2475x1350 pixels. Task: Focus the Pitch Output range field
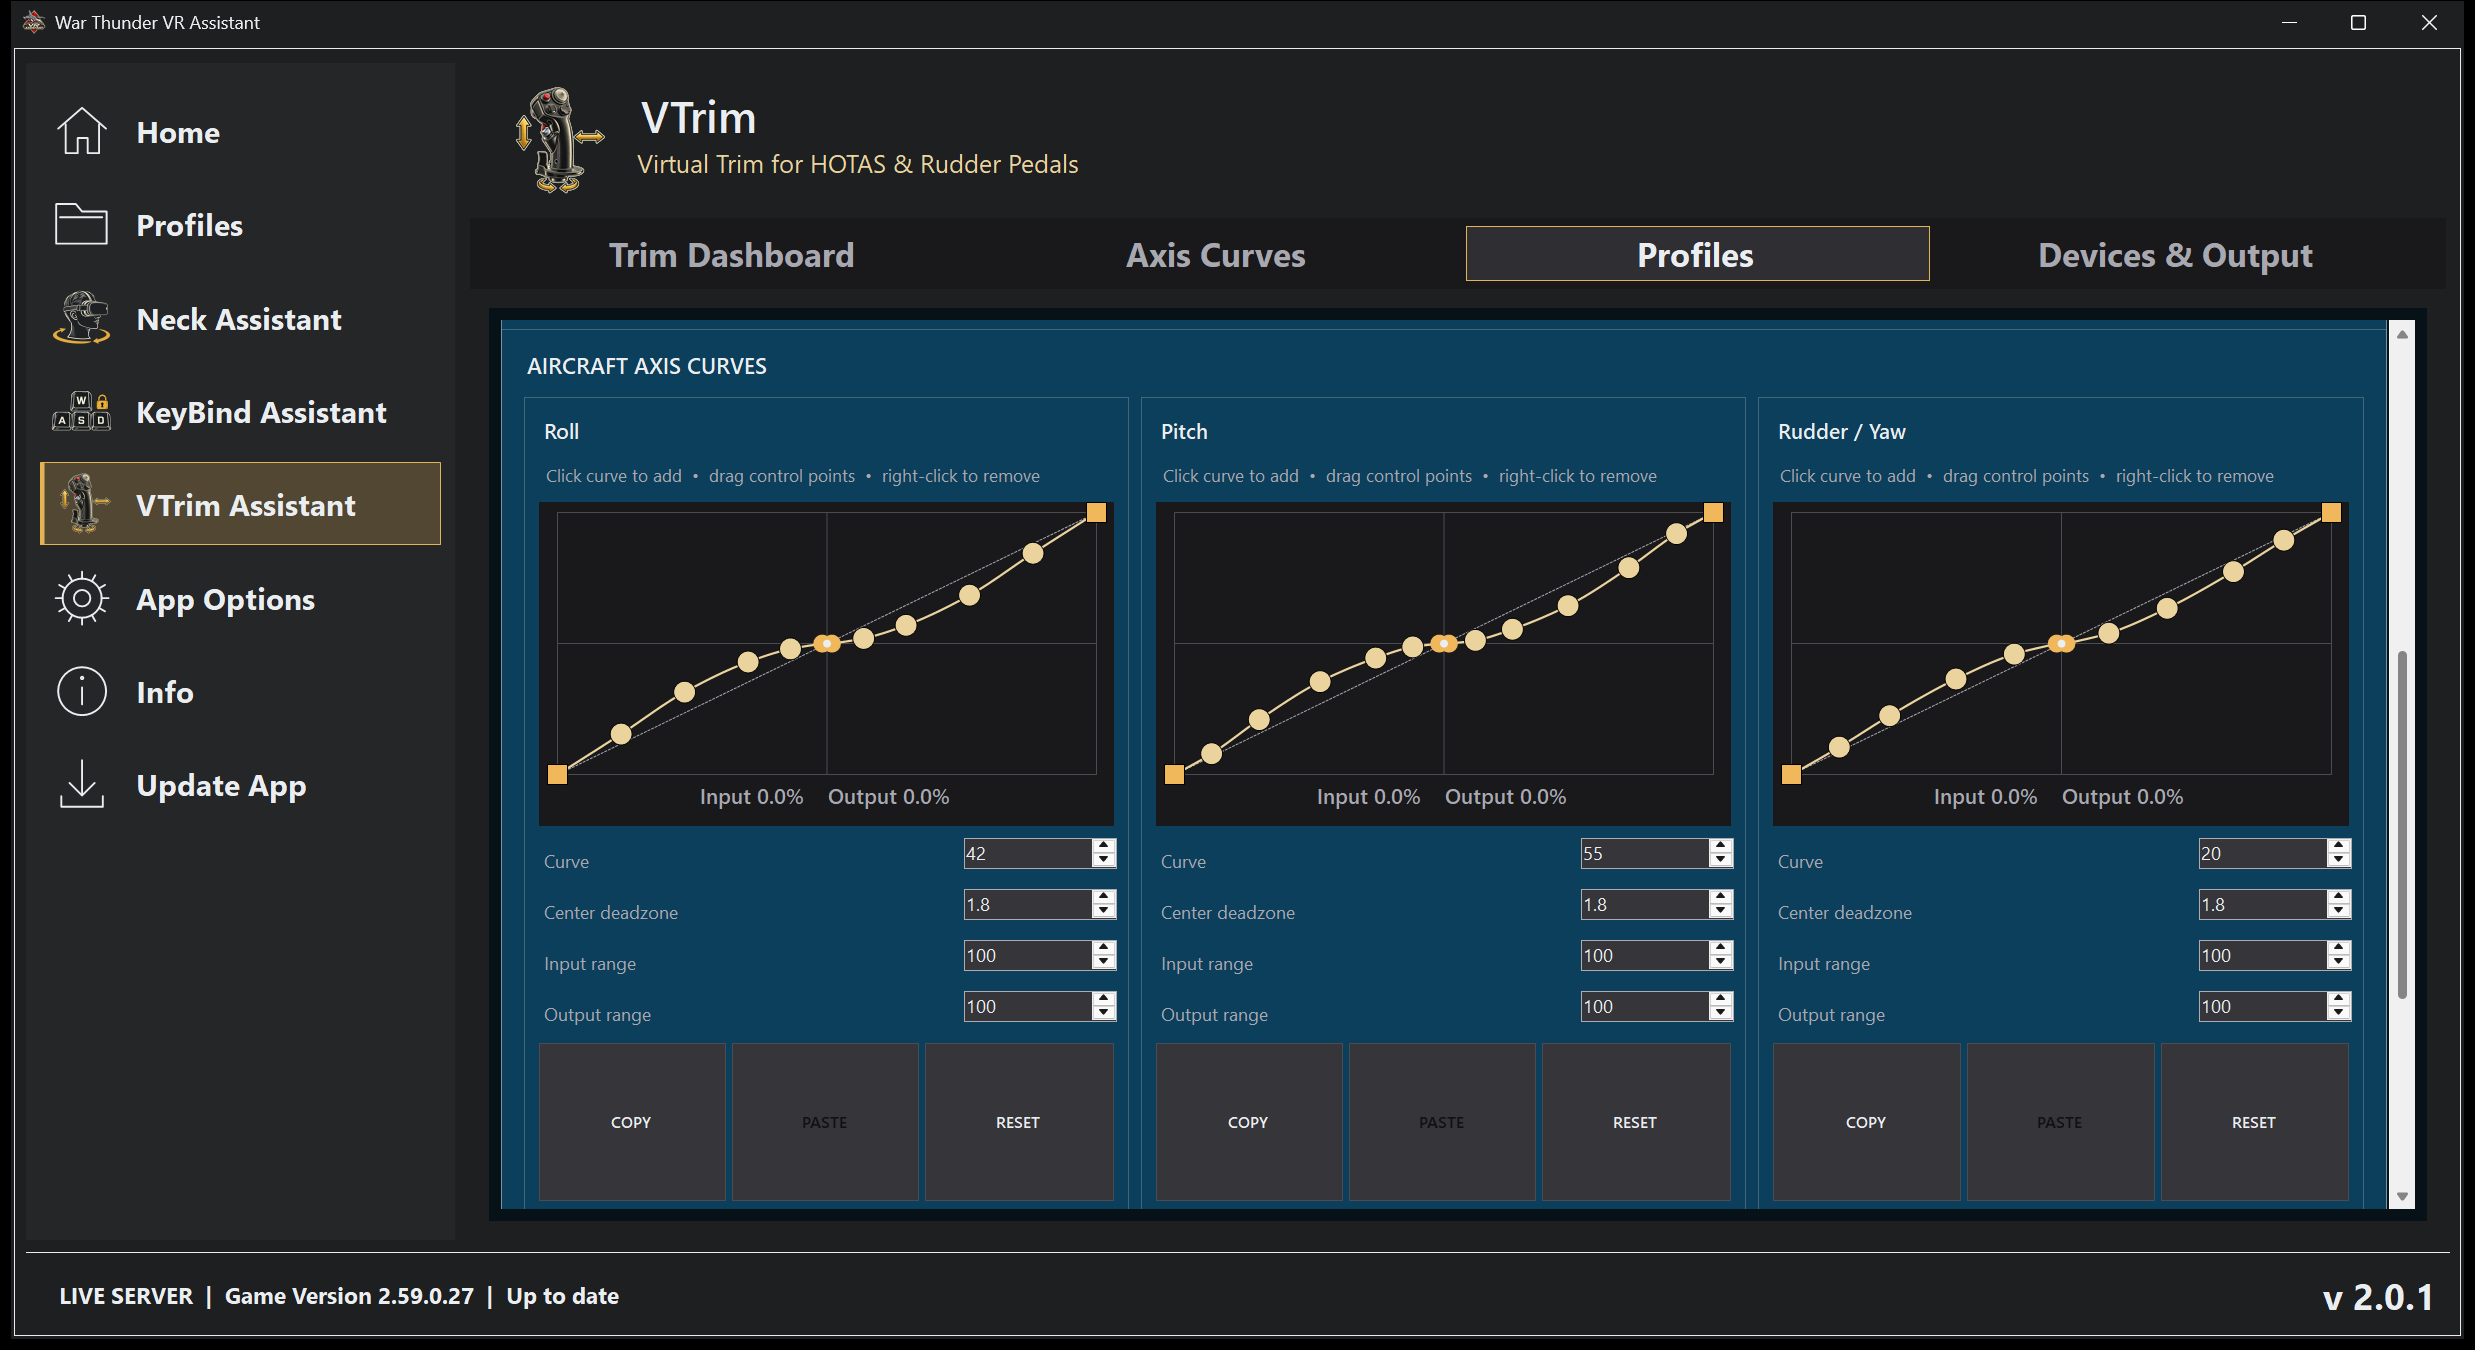click(1644, 1006)
